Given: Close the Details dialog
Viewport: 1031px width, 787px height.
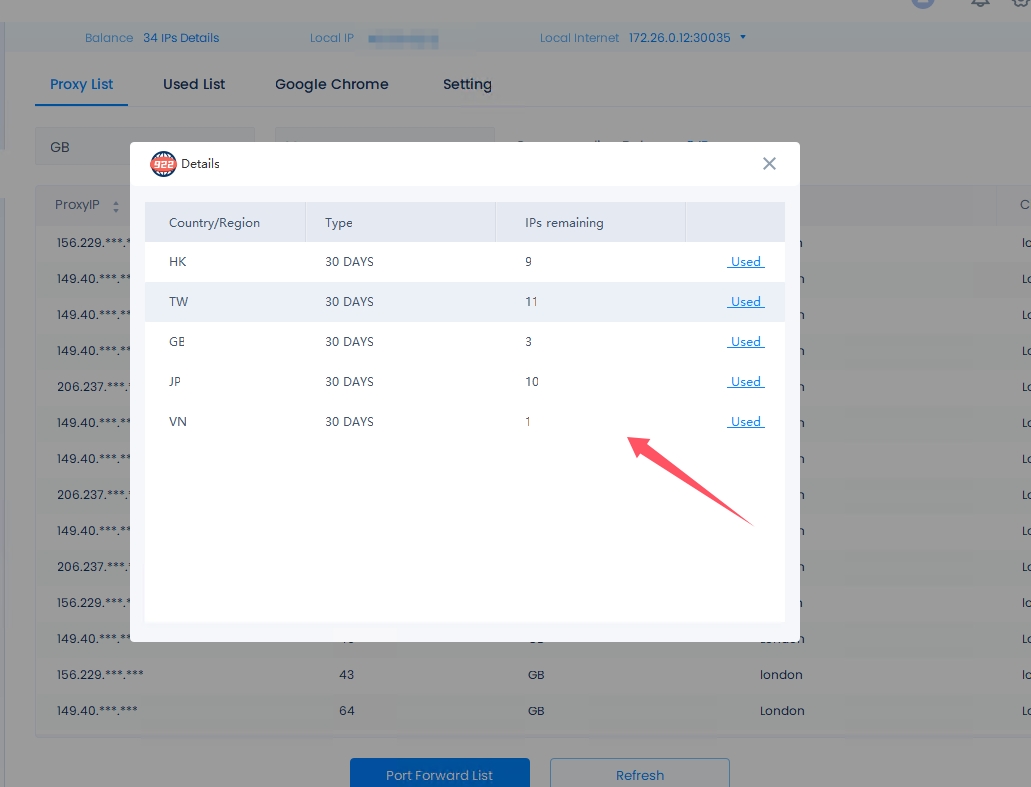Looking at the screenshot, I should [x=769, y=164].
